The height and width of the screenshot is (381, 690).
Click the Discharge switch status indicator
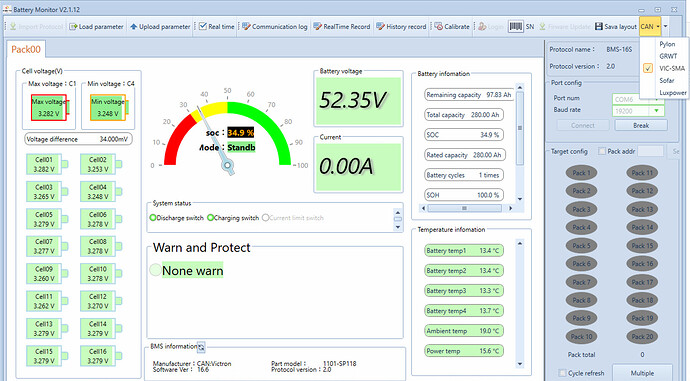tap(153, 218)
